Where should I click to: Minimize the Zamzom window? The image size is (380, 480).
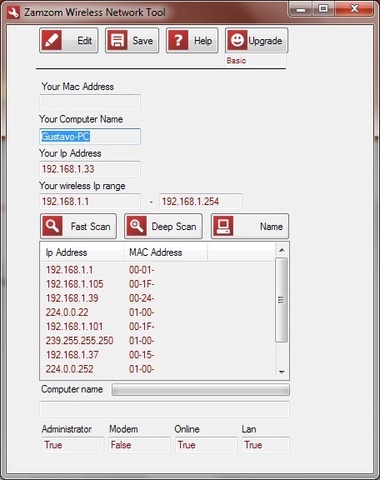[301, 9]
